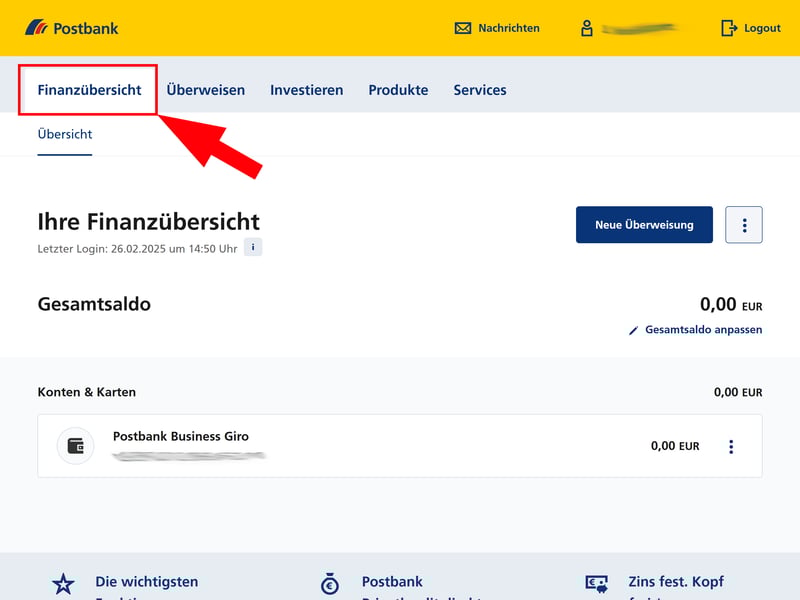Select the Übersicht sub-tab
Image resolution: width=800 pixels, height=600 pixels.
(65, 134)
